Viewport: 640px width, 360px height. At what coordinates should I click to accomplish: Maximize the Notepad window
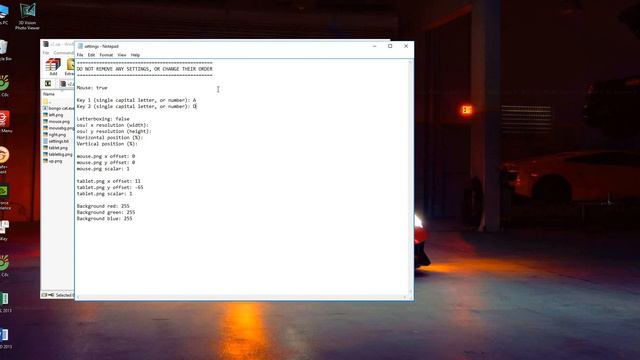tap(390, 46)
